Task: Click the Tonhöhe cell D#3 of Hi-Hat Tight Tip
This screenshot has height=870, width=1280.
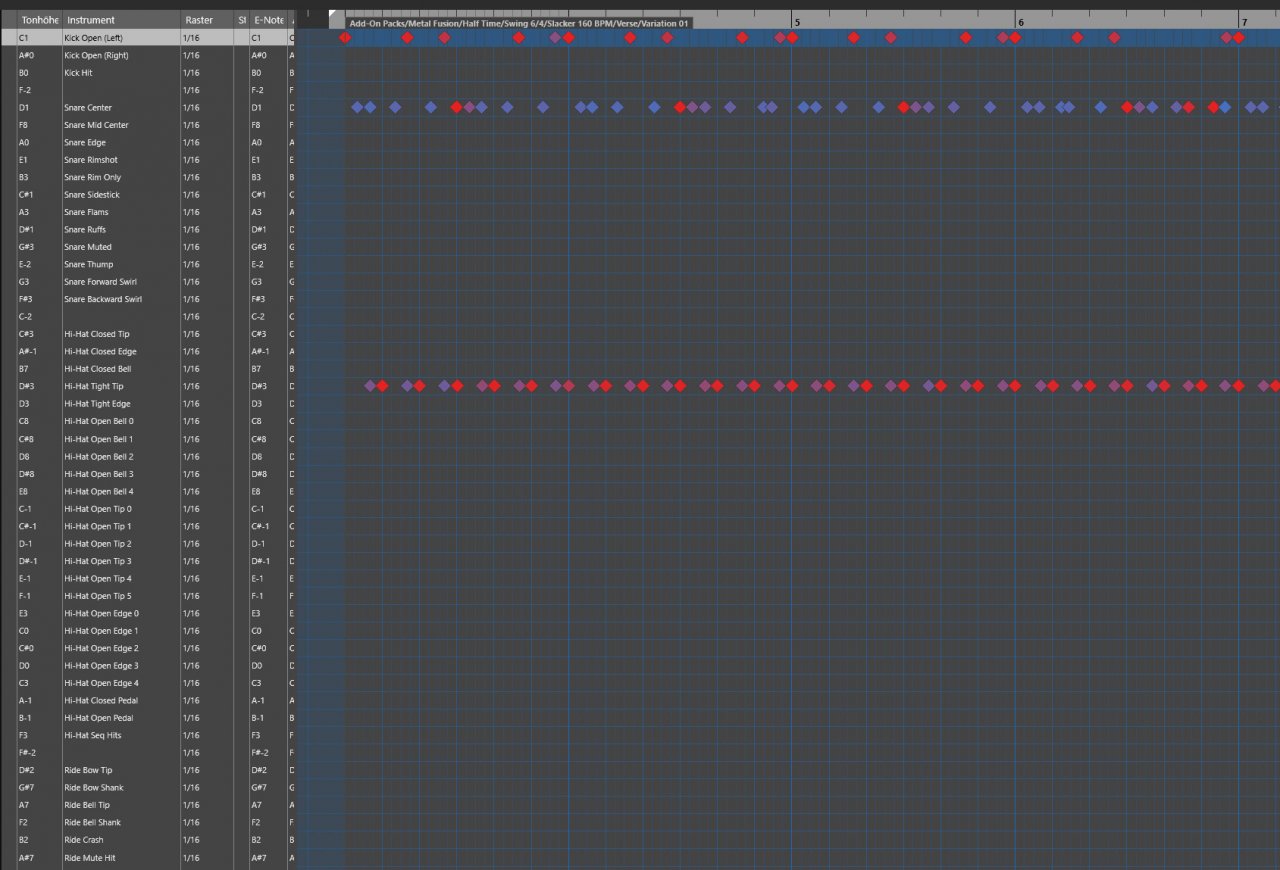Action: tap(39, 386)
